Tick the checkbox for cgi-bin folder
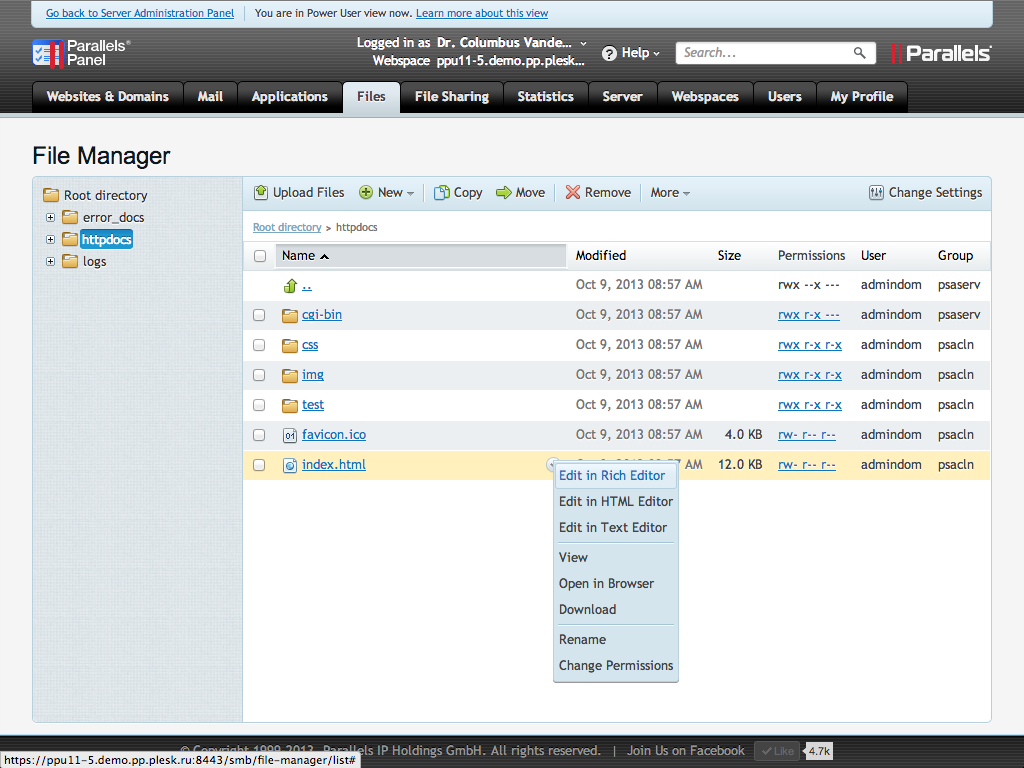 (259, 315)
